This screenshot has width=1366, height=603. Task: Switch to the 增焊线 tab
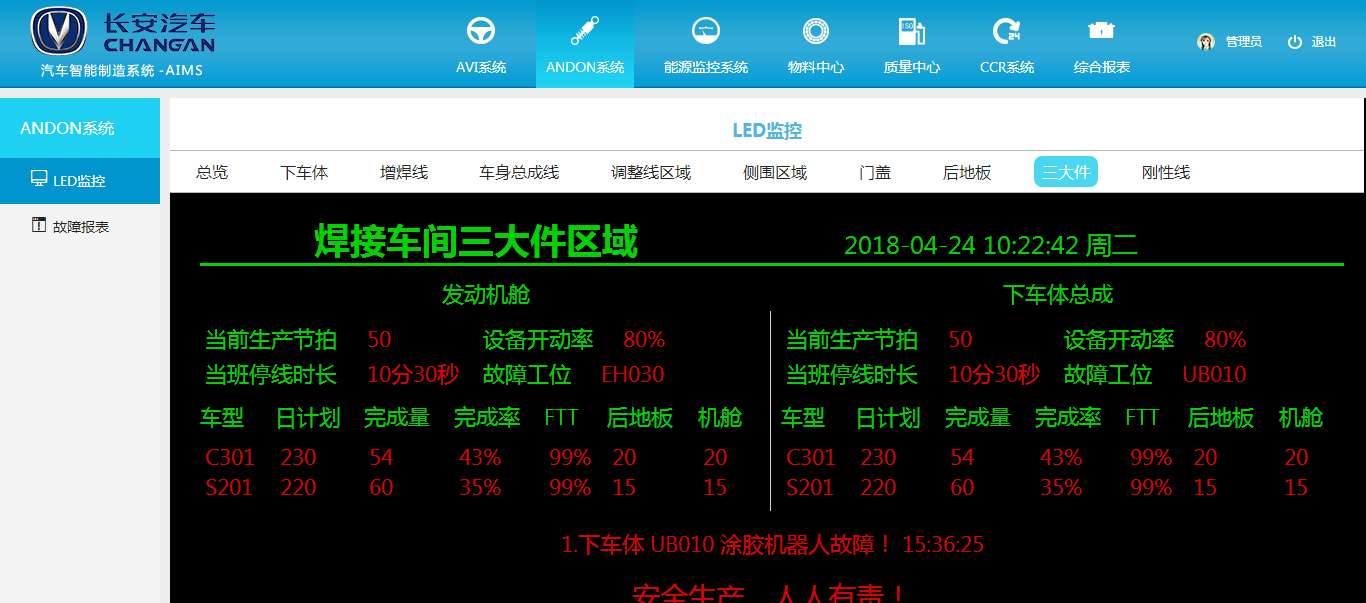click(404, 172)
